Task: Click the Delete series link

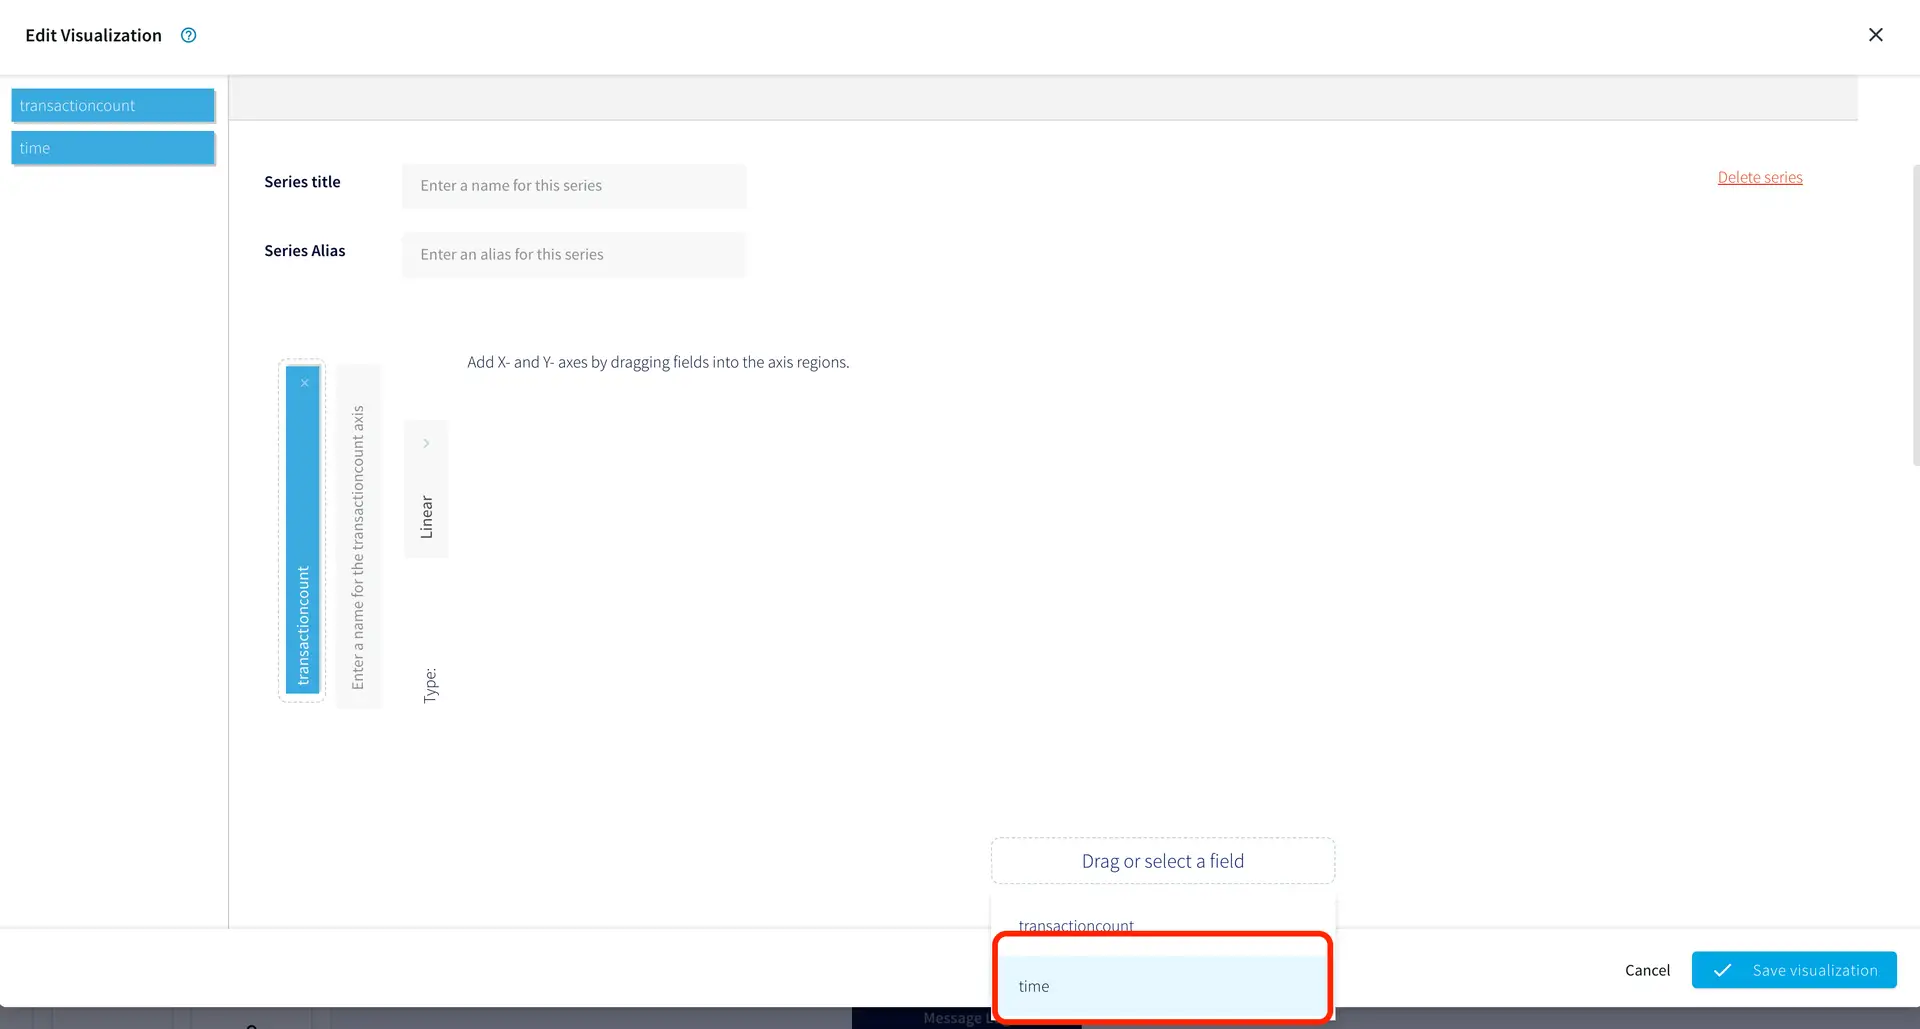Action: coord(1759,177)
